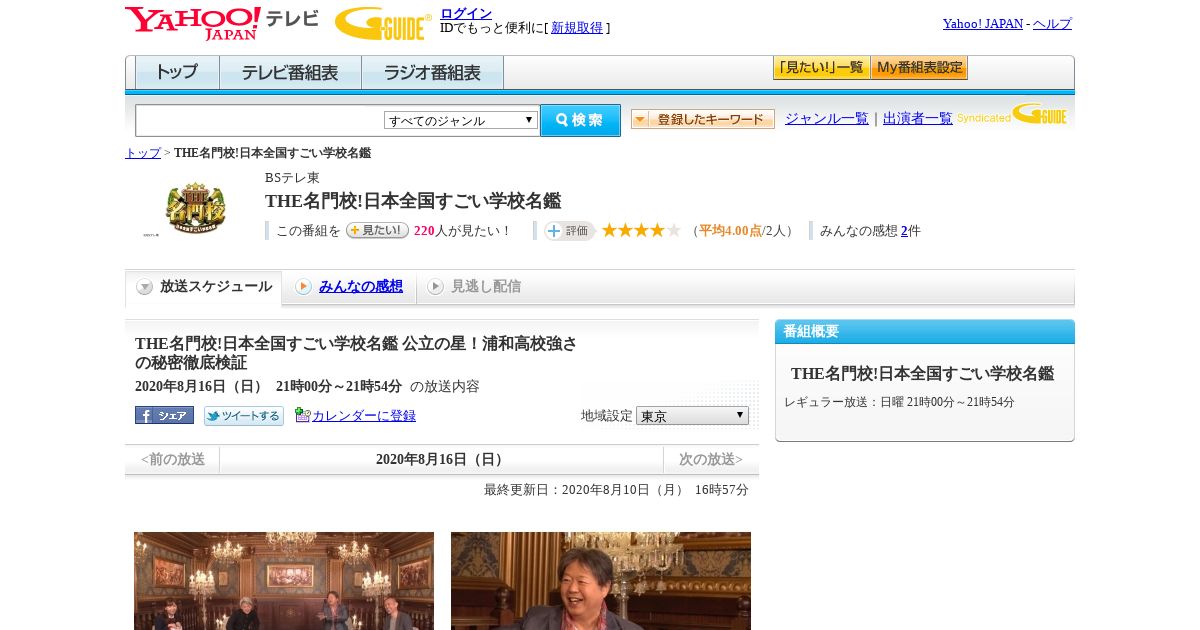Click the BSテレ東 channel name
The image size is (1200, 630).
tap(292, 177)
